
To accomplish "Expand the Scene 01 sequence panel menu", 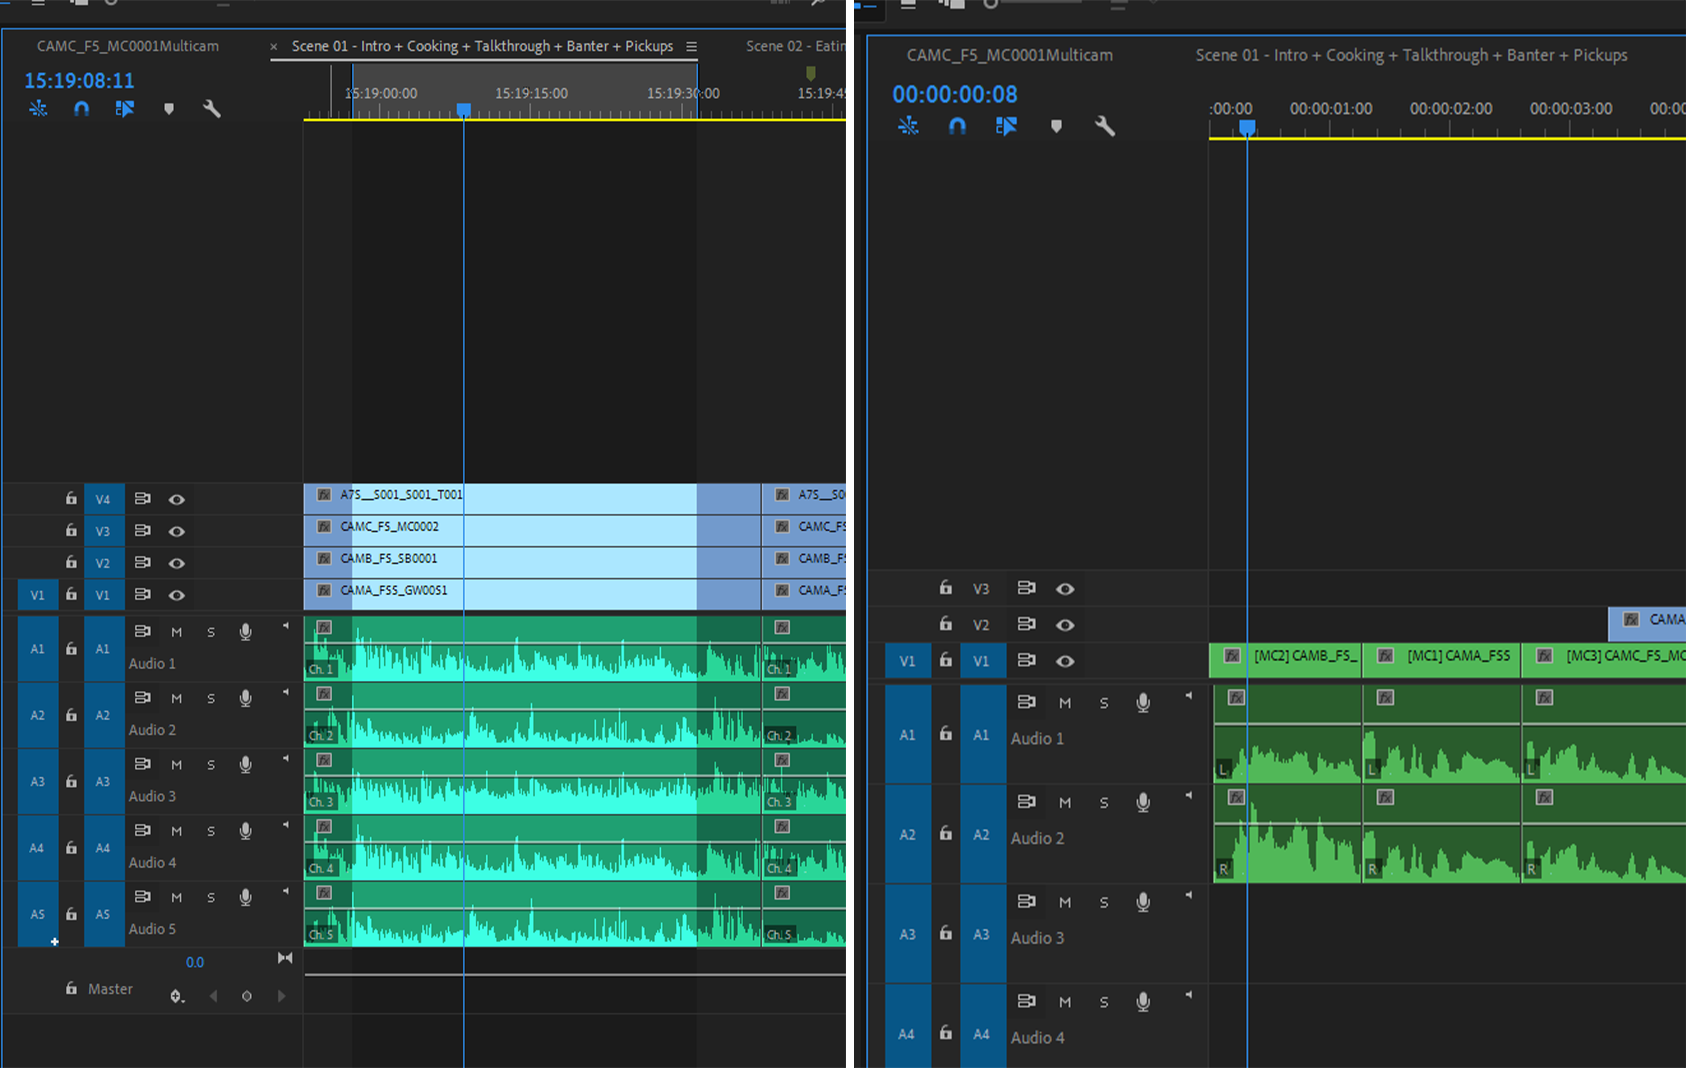I will pyautogui.click(x=692, y=46).
